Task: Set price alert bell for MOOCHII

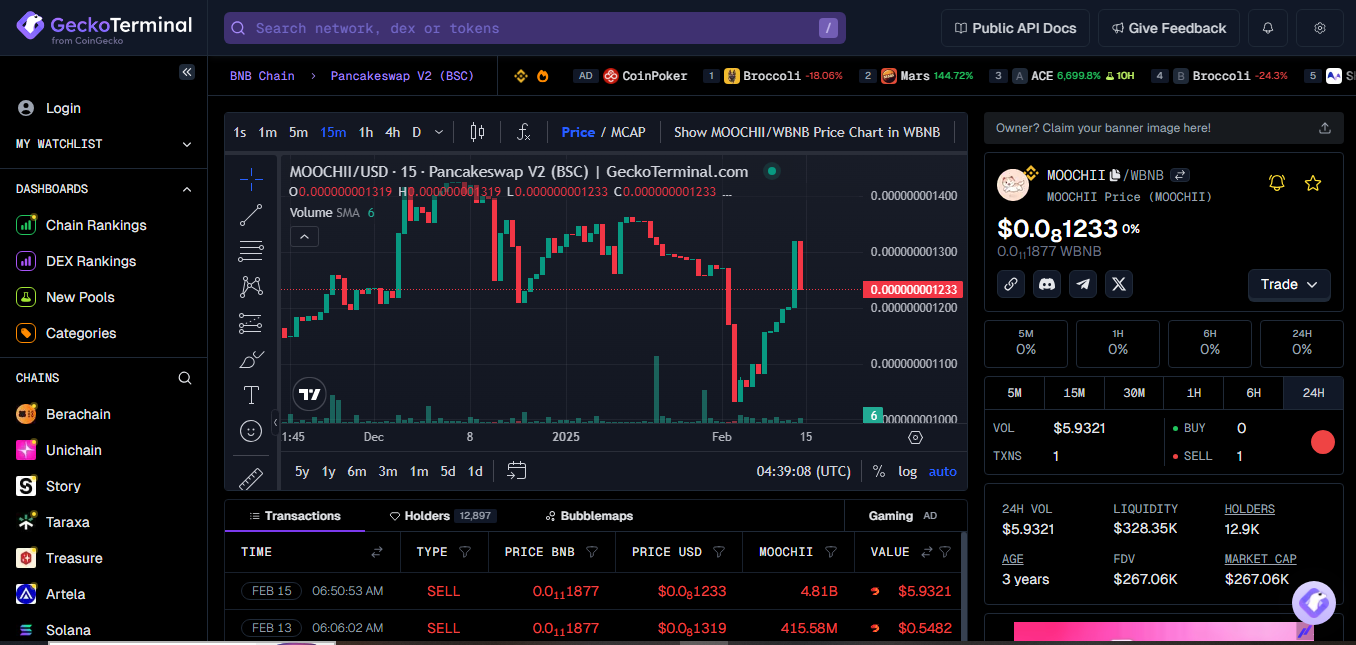Action: tap(1277, 183)
